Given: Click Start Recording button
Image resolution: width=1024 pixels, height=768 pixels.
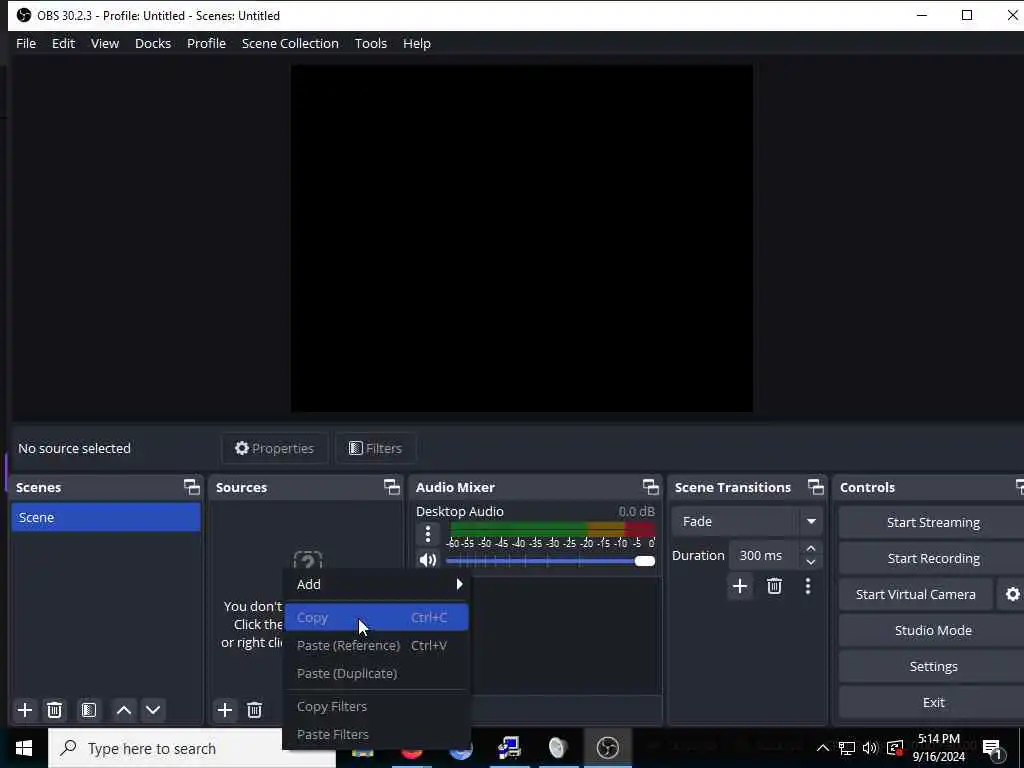Looking at the screenshot, I should click(933, 558).
